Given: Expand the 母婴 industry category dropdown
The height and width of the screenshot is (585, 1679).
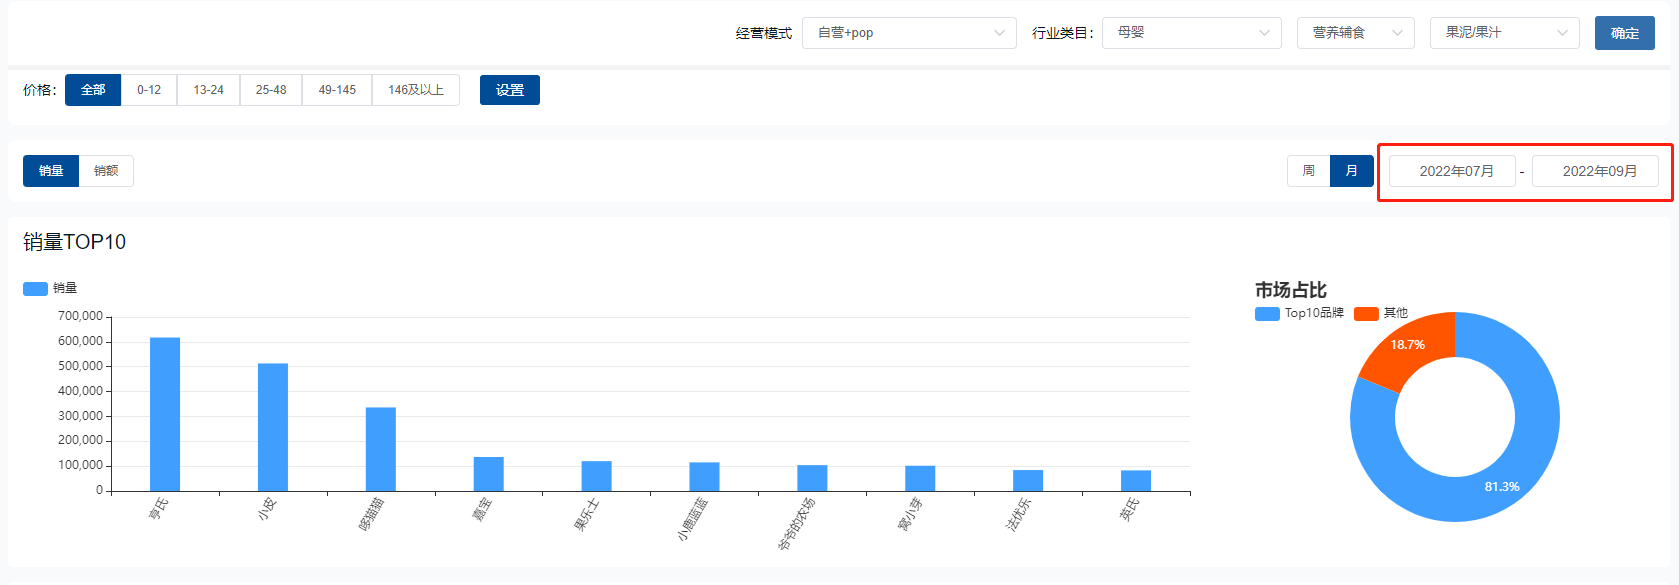Looking at the screenshot, I should click(x=1192, y=33).
